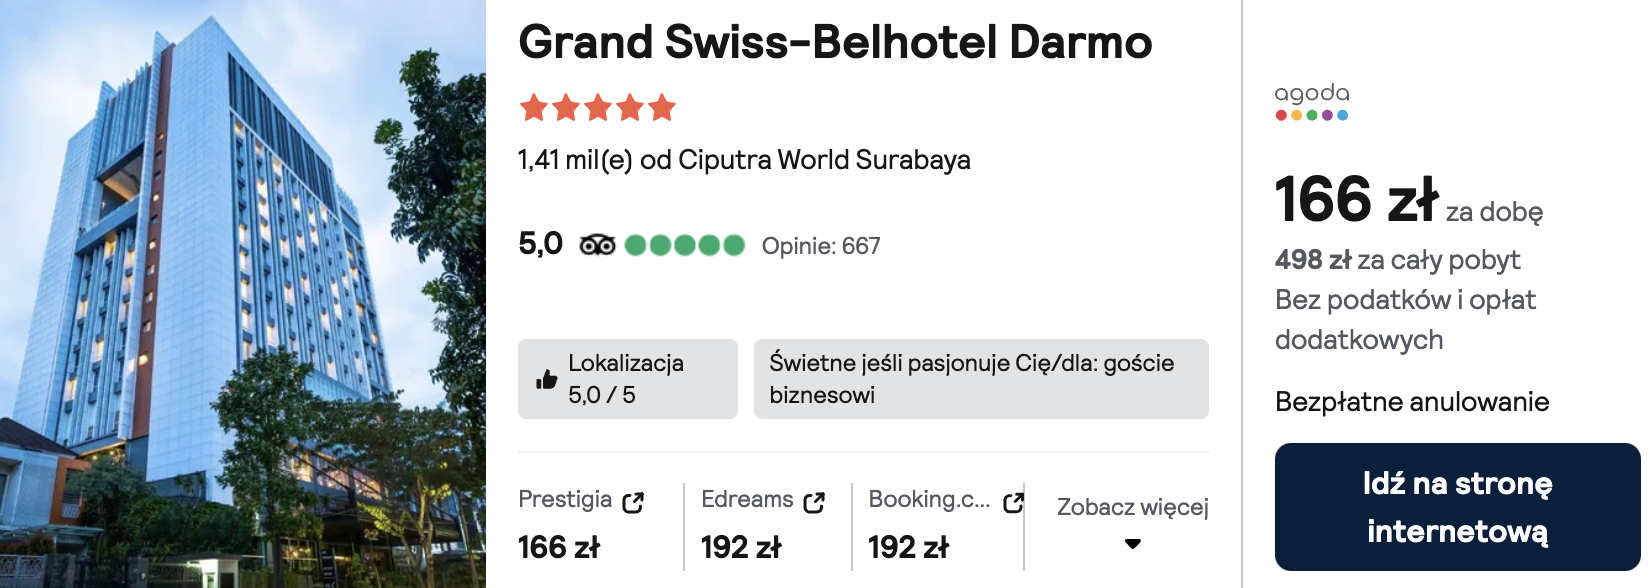The height and width of the screenshot is (588, 1650).
Task: Expand more offers via Zobacz więcej
Action: (1132, 508)
